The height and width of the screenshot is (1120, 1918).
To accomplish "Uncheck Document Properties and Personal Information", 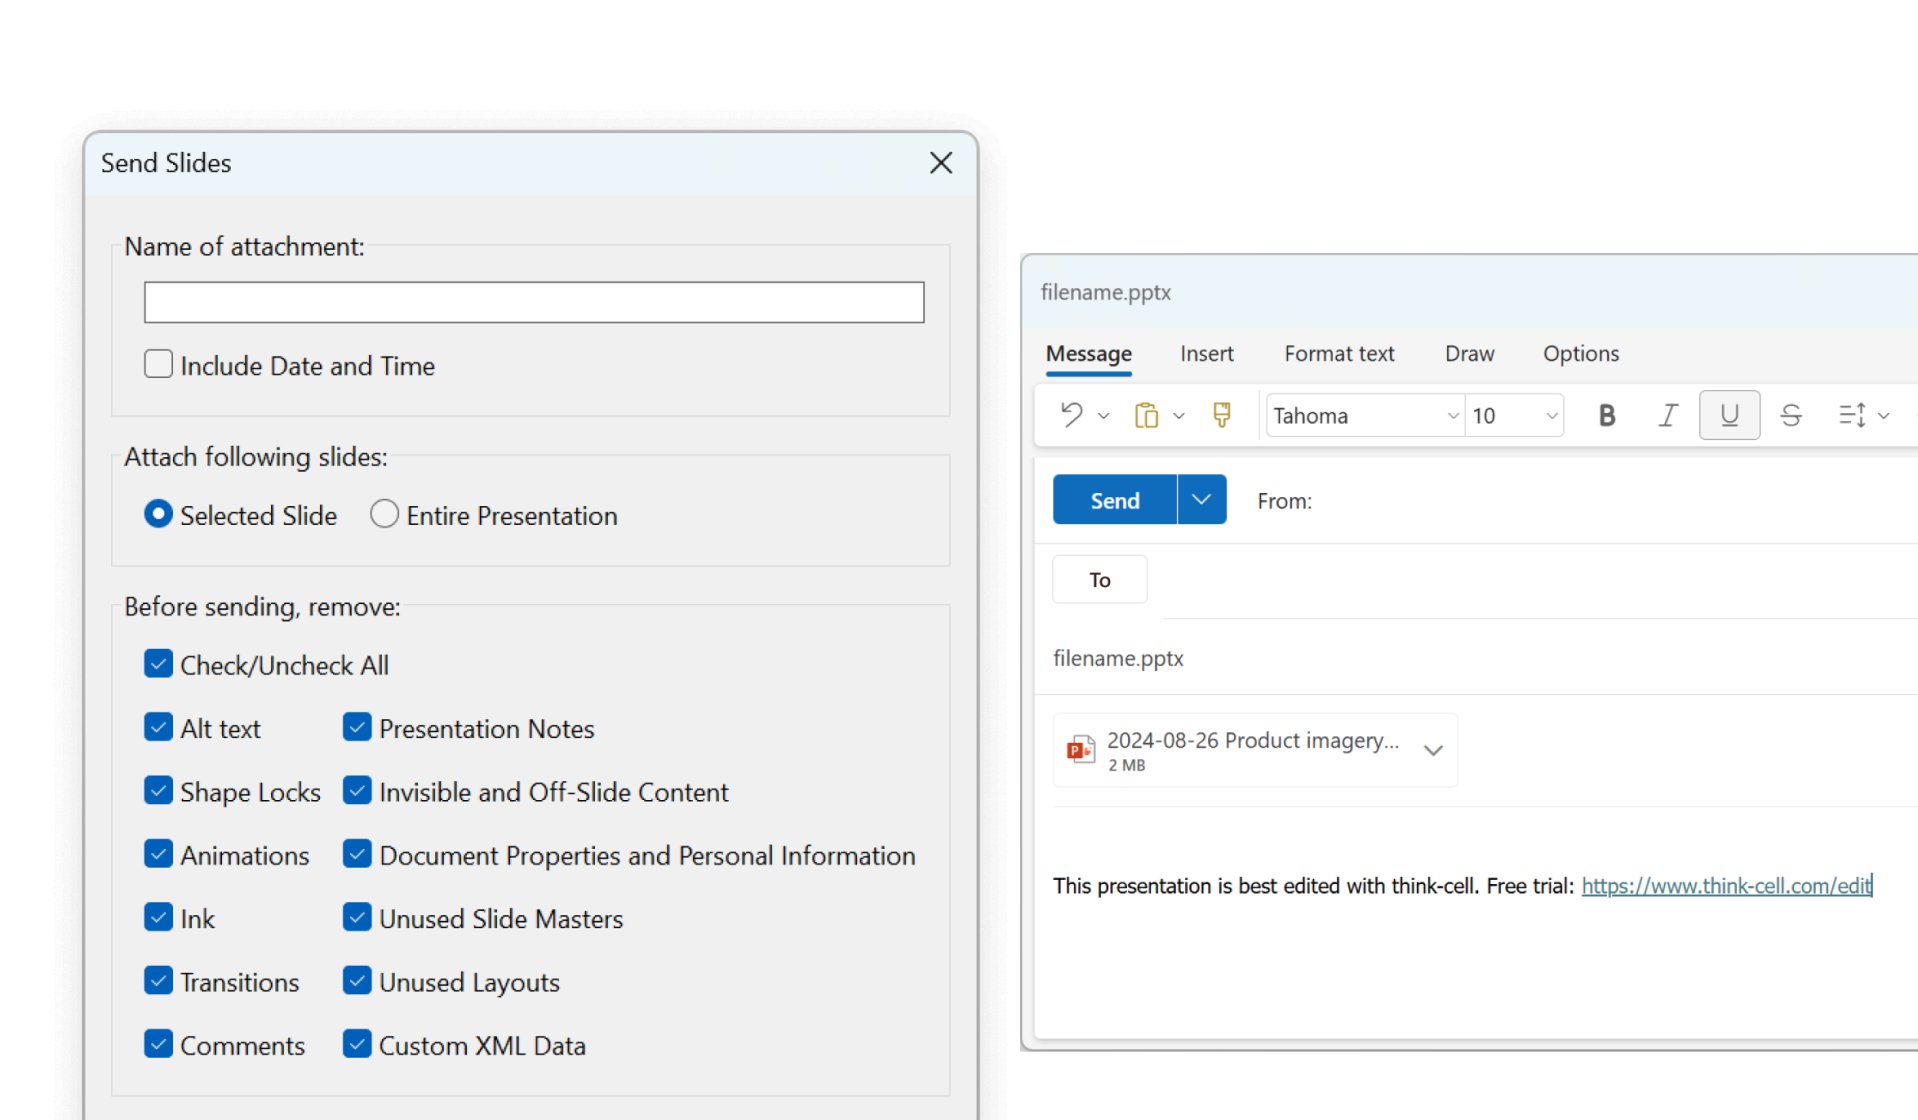I will coord(357,854).
